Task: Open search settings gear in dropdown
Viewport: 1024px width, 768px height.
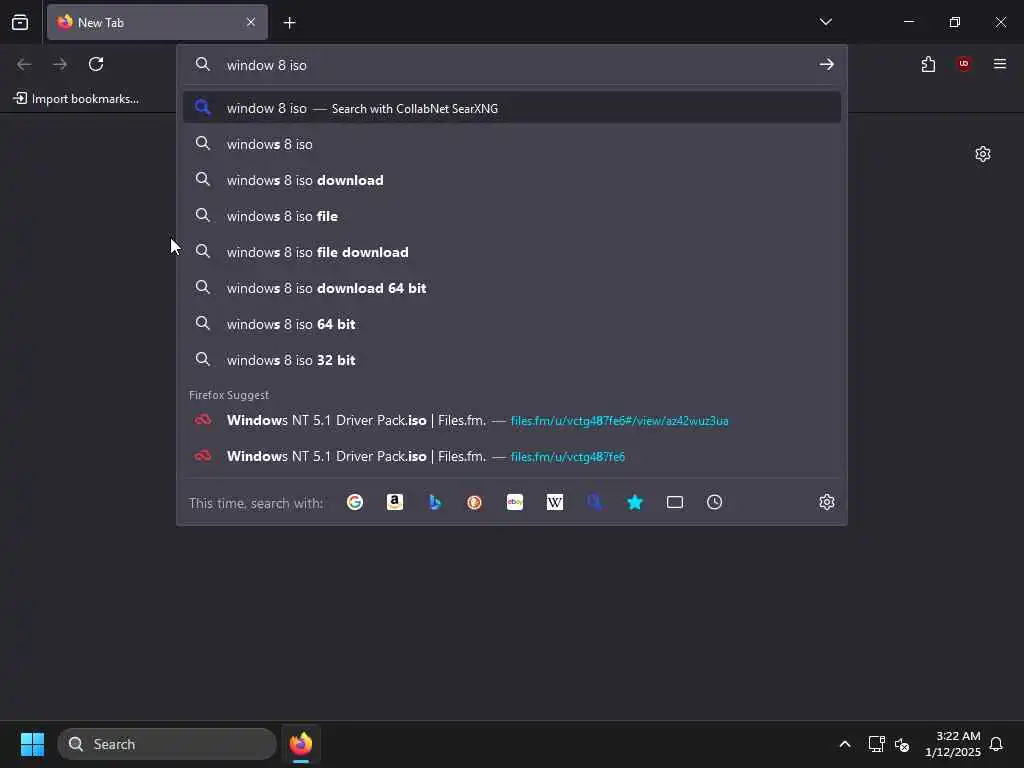Action: tap(827, 502)
